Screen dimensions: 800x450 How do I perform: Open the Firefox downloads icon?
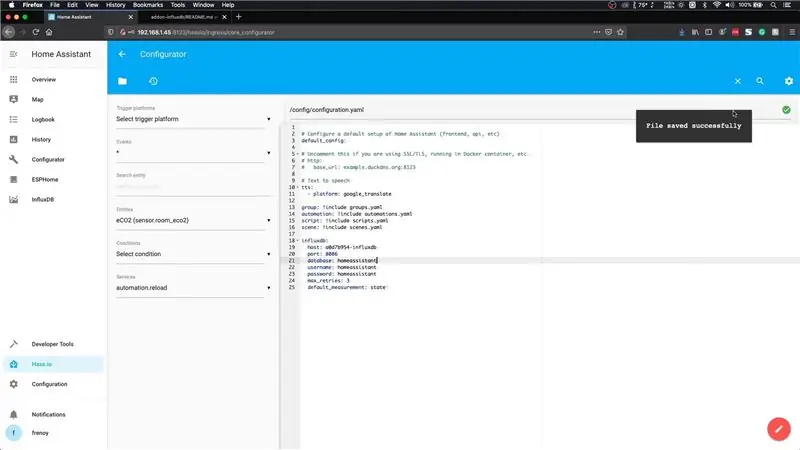point(682,32)
